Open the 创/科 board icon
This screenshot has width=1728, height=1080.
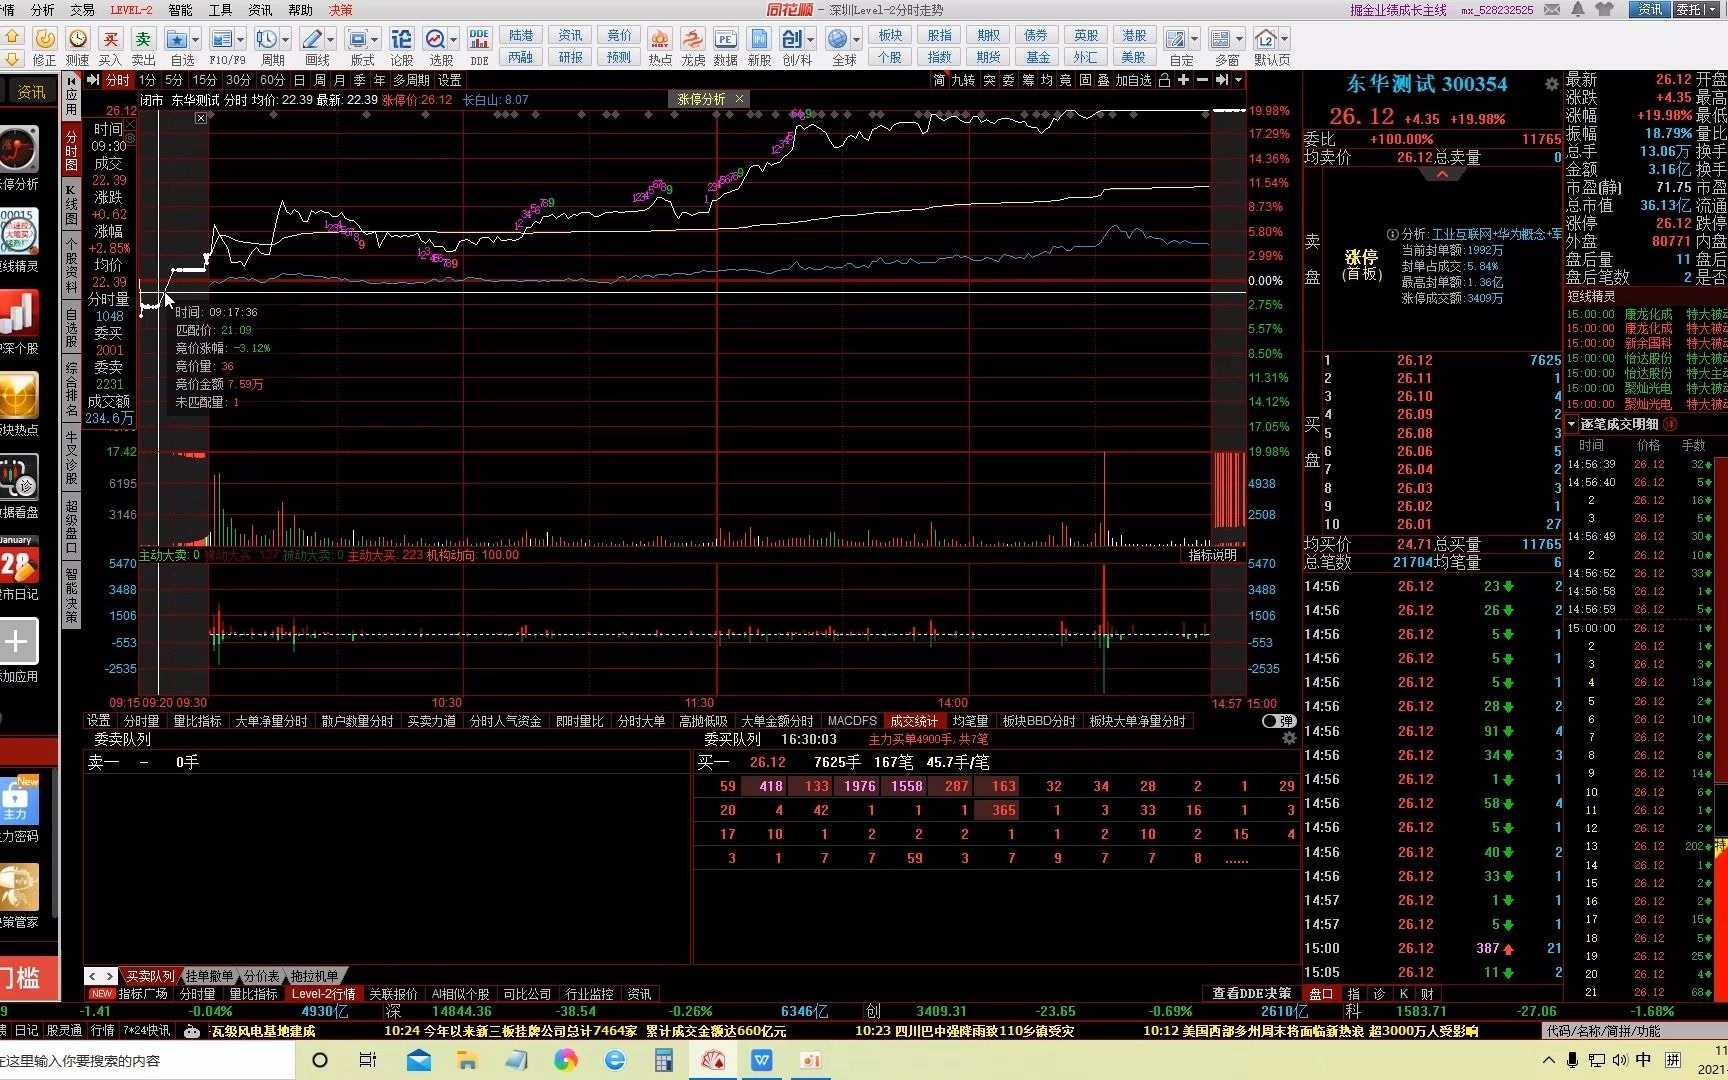(792, 40)
